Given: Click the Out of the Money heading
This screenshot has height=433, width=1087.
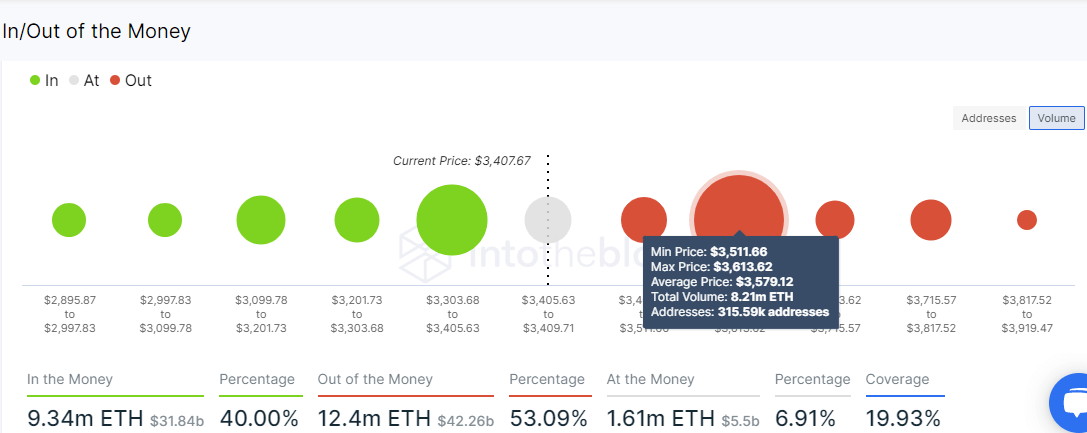Looking at the screenshot, I should click(x=375, y=380).
